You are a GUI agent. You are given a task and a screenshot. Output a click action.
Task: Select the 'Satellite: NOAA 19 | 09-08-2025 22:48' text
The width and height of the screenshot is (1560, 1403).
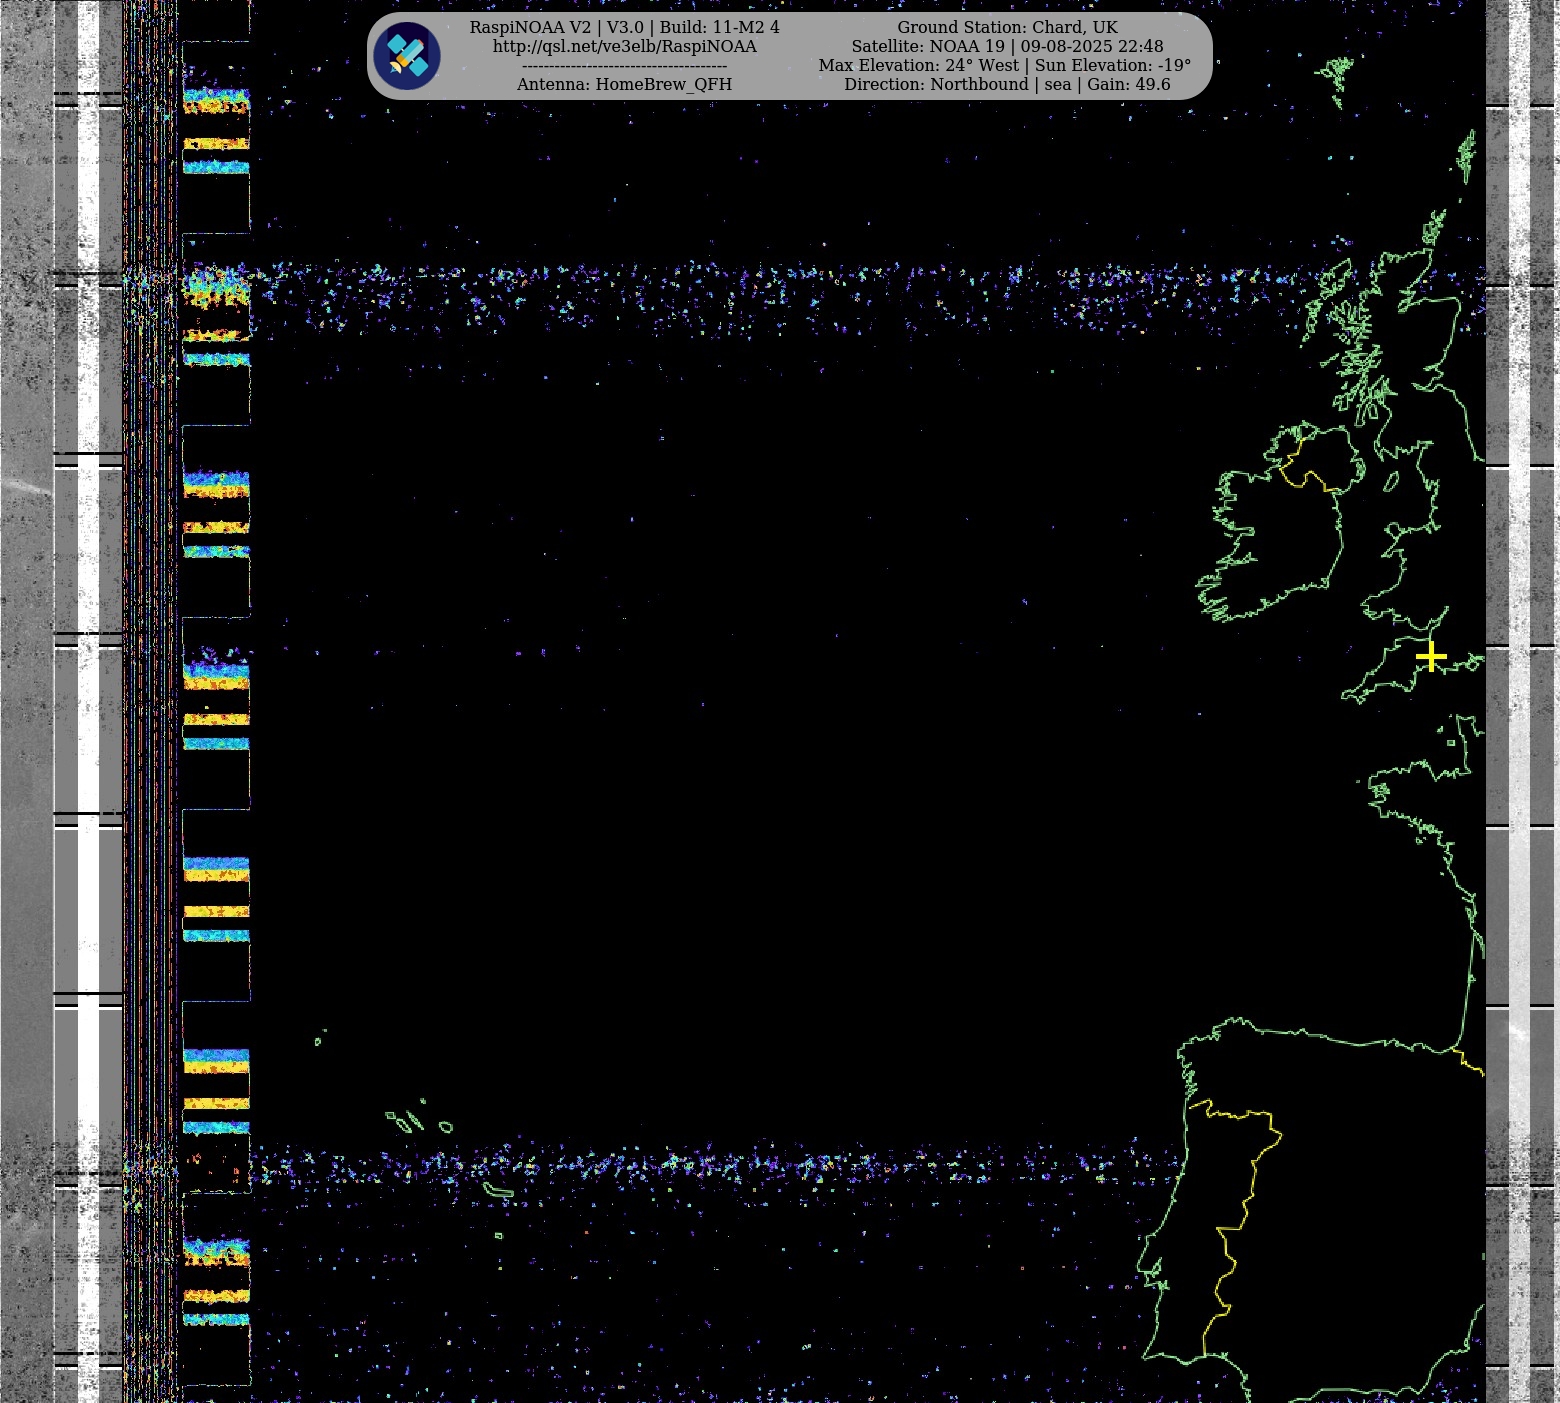point(1007,46)
